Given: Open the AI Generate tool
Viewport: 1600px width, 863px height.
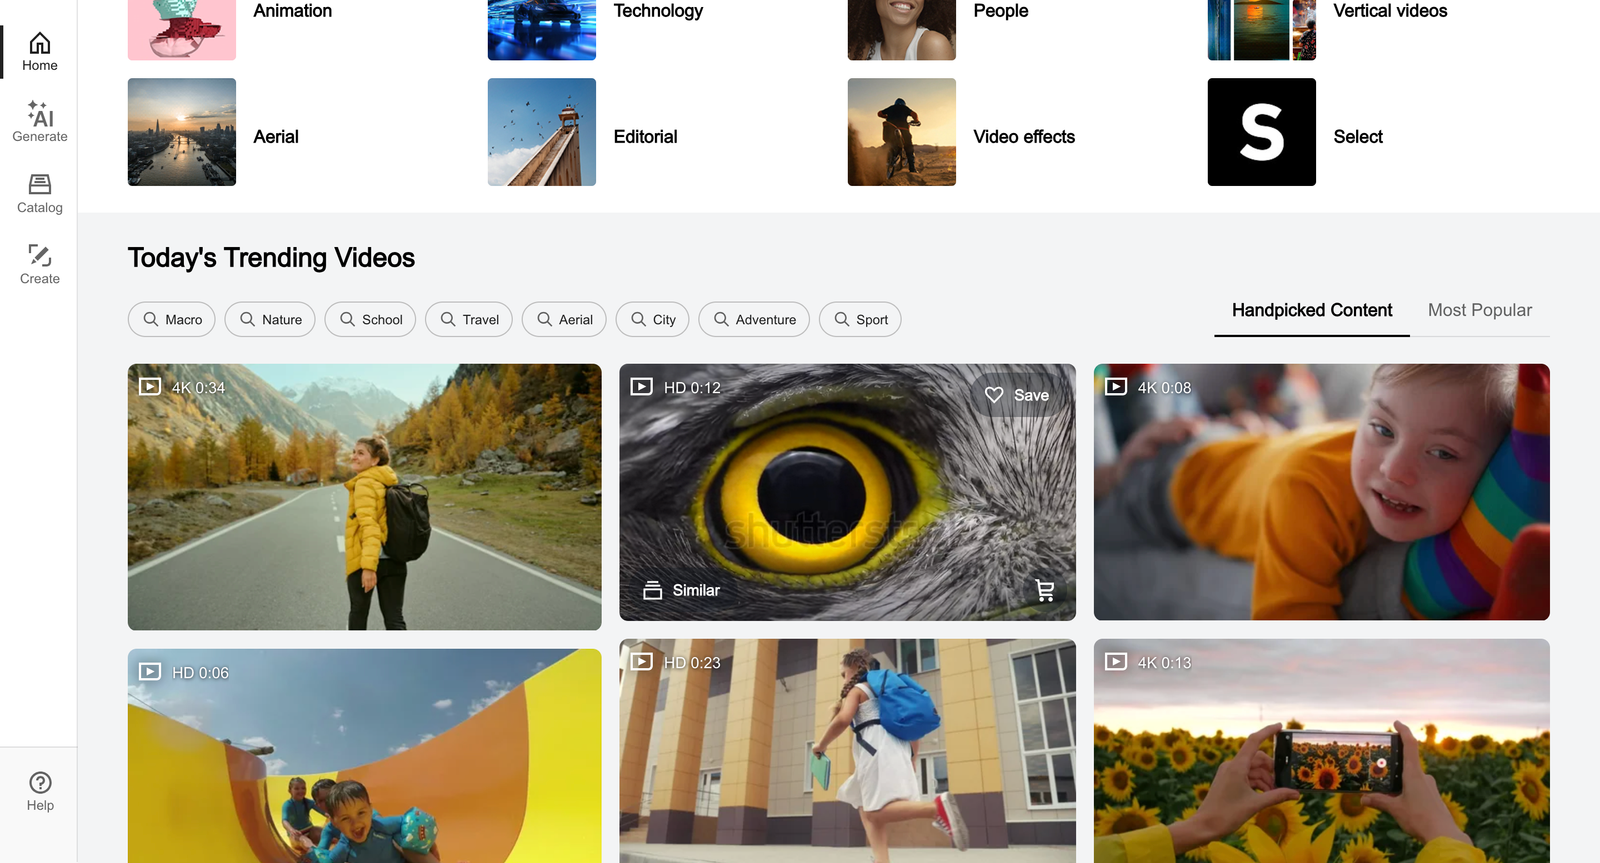Looking at the screenshot, I should (40, 122).
